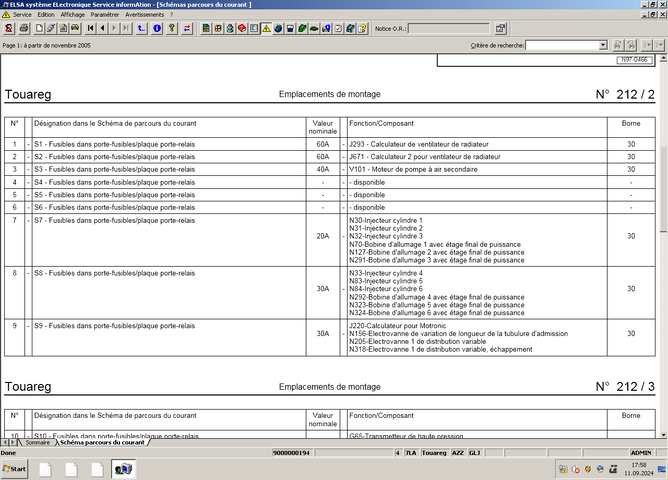
Task: Open the Service menu
Action: [x=22, y=14]
